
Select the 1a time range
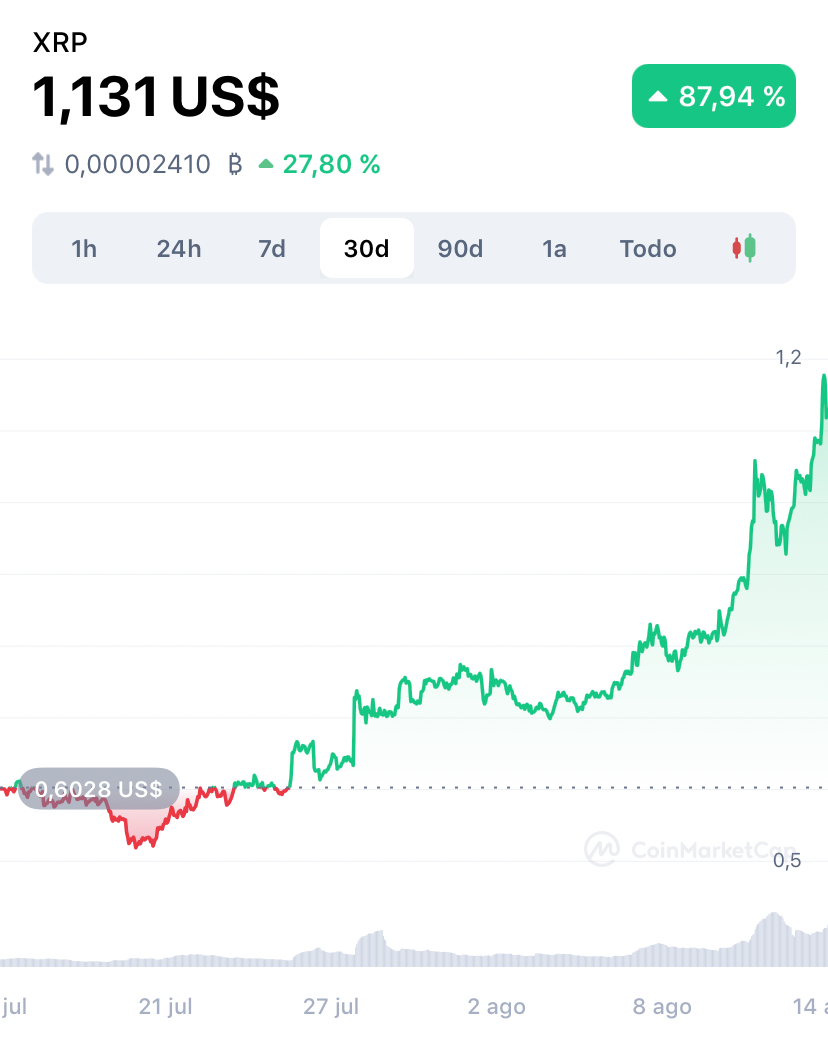(x=554, y=248)
